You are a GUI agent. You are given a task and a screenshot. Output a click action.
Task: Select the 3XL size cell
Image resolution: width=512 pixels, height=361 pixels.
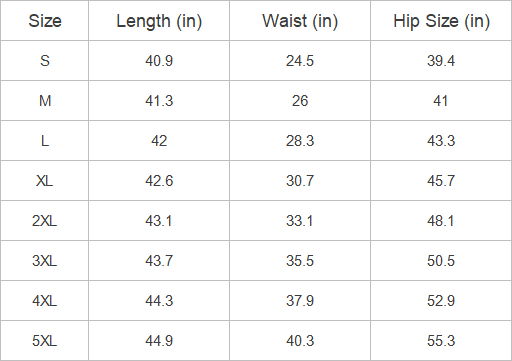(45, 261)
